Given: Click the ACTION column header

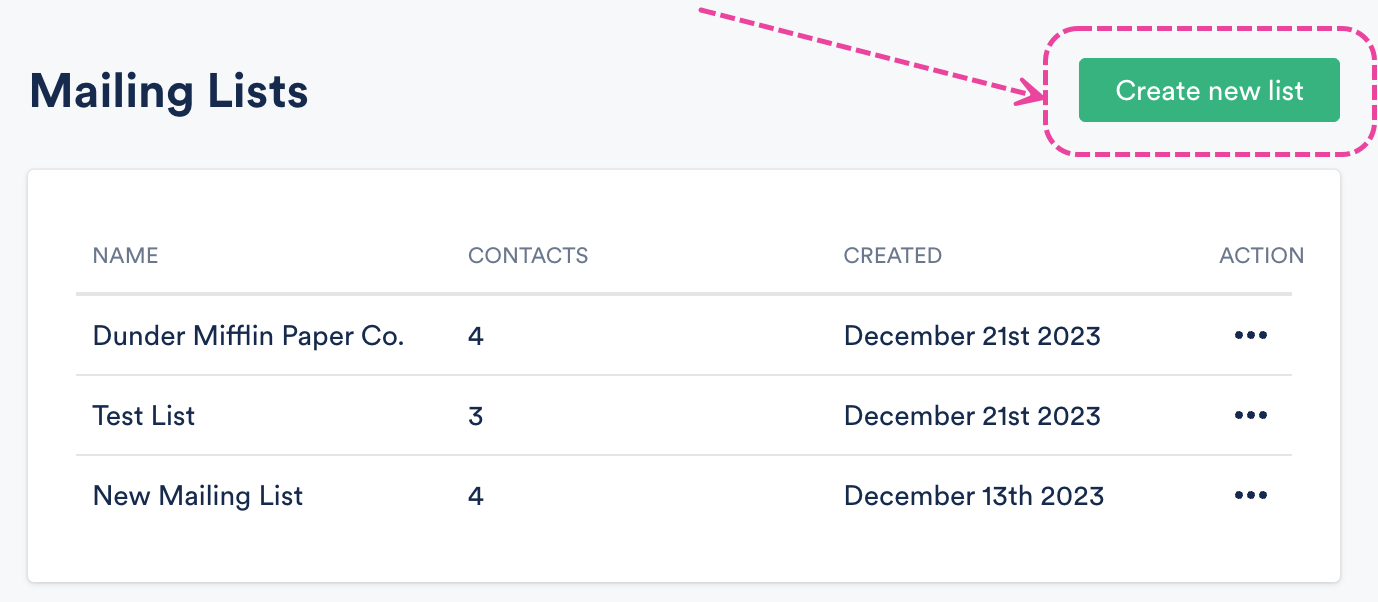Looking at the screenshot, I should point(1261,256).
